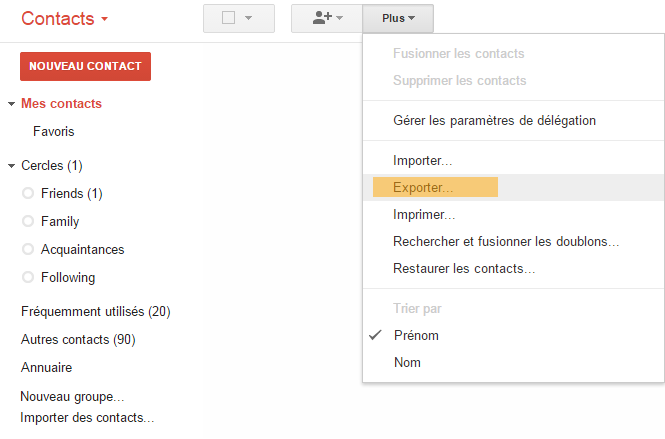Choose Nom as sort order
Image resolution: width=665 pixels, height=439 pixels.
click(407, 363)
